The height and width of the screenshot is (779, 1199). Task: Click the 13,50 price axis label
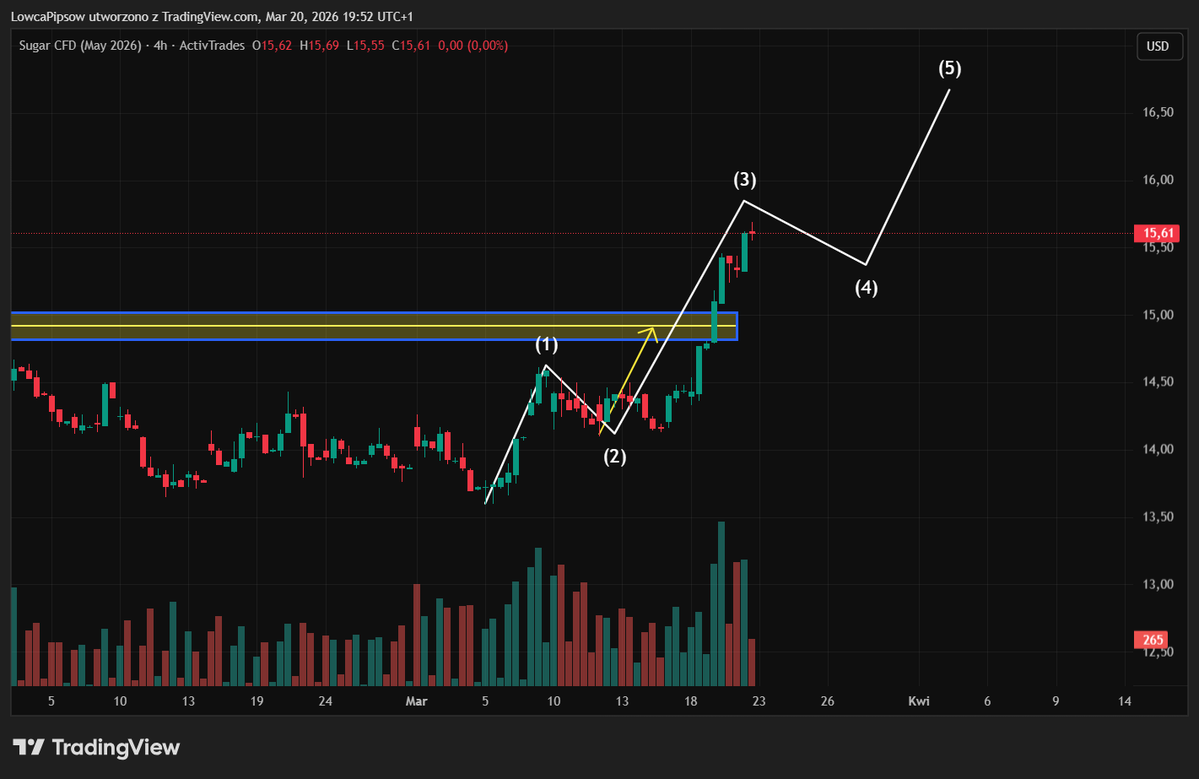[x=1158, y=517]
